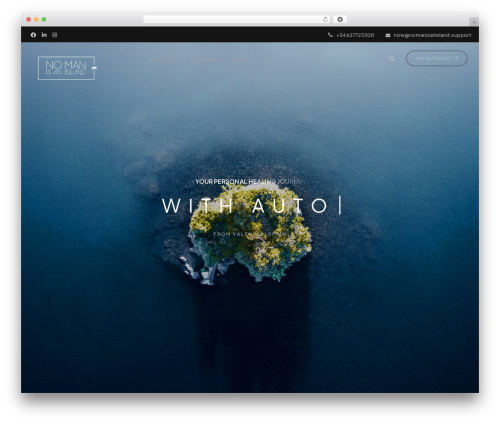Viewport: 500px width, 423px height.
Task: Click the Get In Touch button
Action: pyautogui.click(x=437, y=58)
